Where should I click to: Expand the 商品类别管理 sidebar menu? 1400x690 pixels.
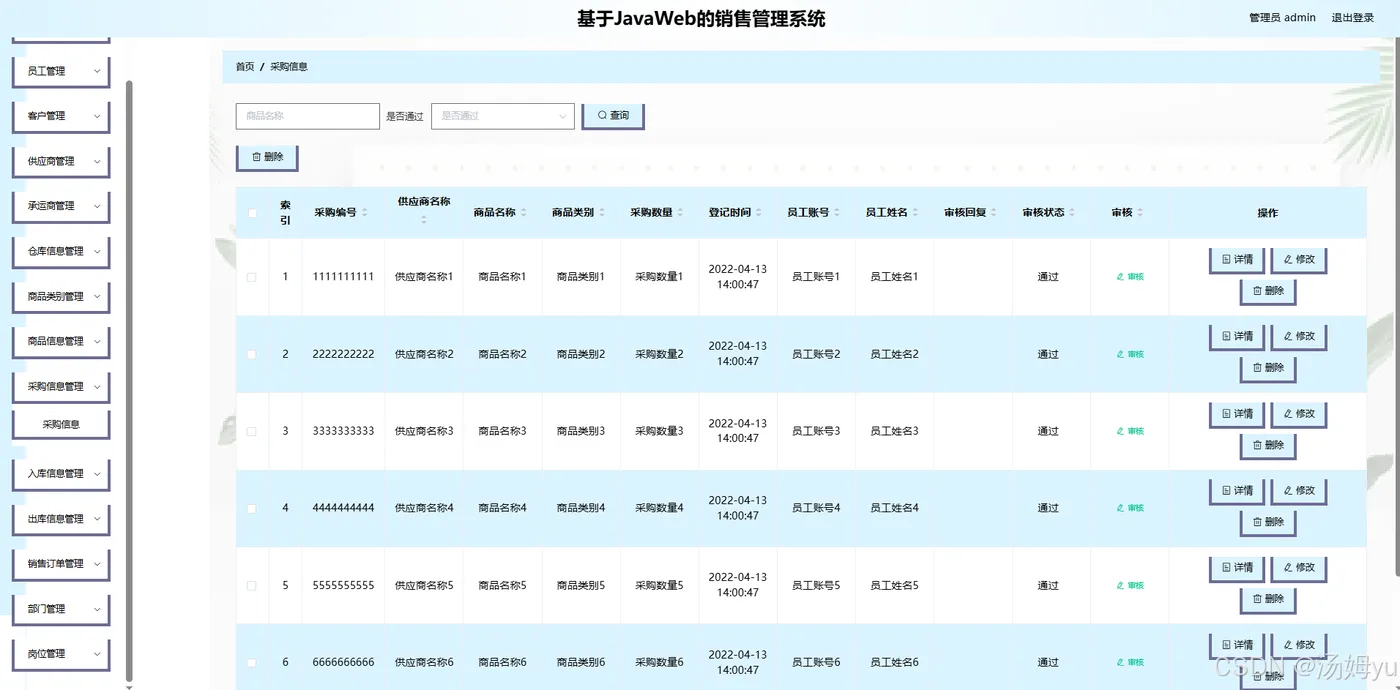61,296
